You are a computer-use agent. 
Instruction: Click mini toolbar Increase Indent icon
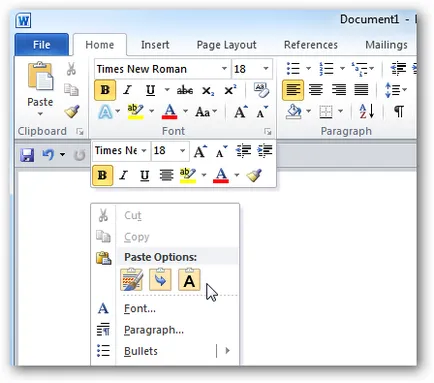[265, 151]
